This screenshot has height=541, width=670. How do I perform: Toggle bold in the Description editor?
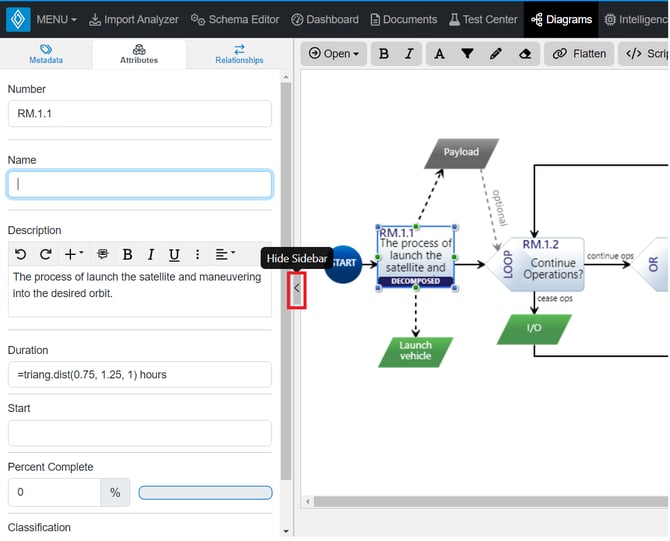click(x=127, y=255)
